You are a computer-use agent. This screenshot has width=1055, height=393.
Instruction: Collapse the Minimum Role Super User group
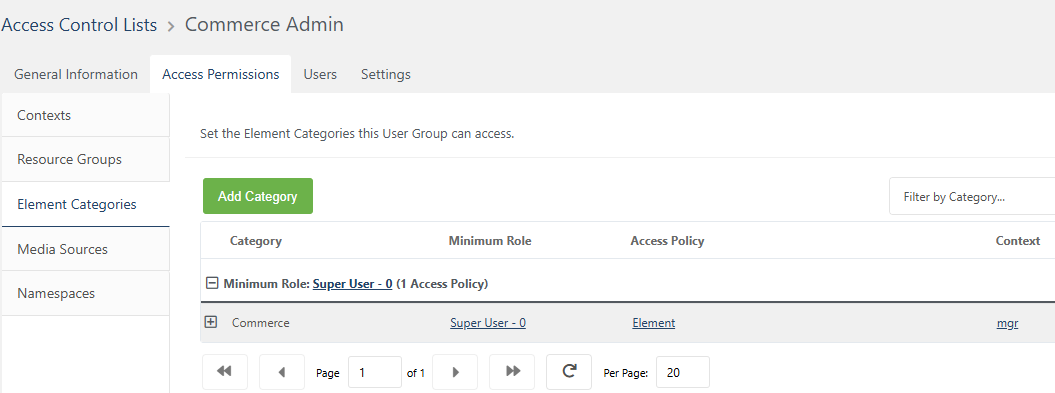(x=212, y=283)
